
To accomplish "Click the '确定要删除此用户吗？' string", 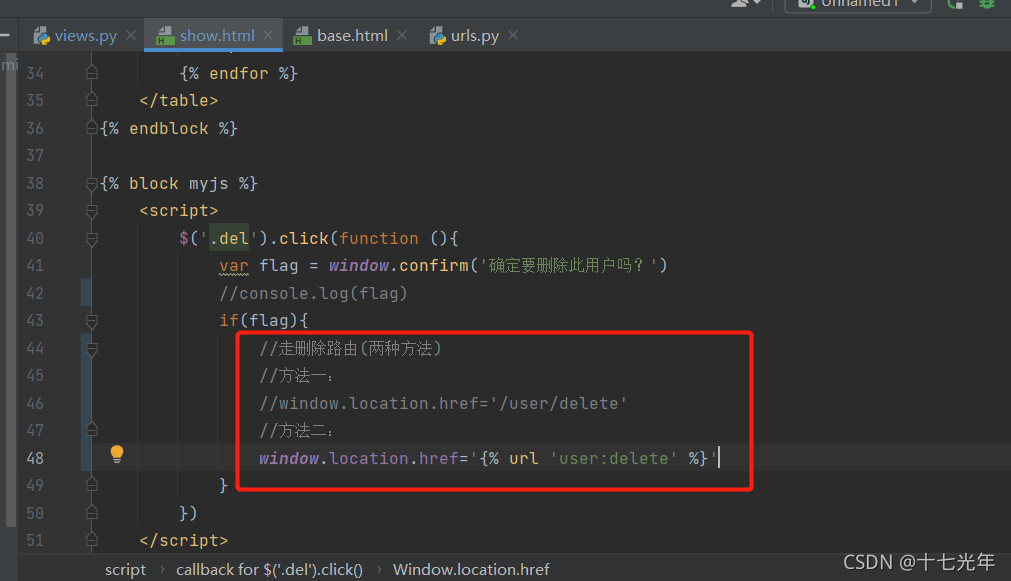I will (568, 266).
